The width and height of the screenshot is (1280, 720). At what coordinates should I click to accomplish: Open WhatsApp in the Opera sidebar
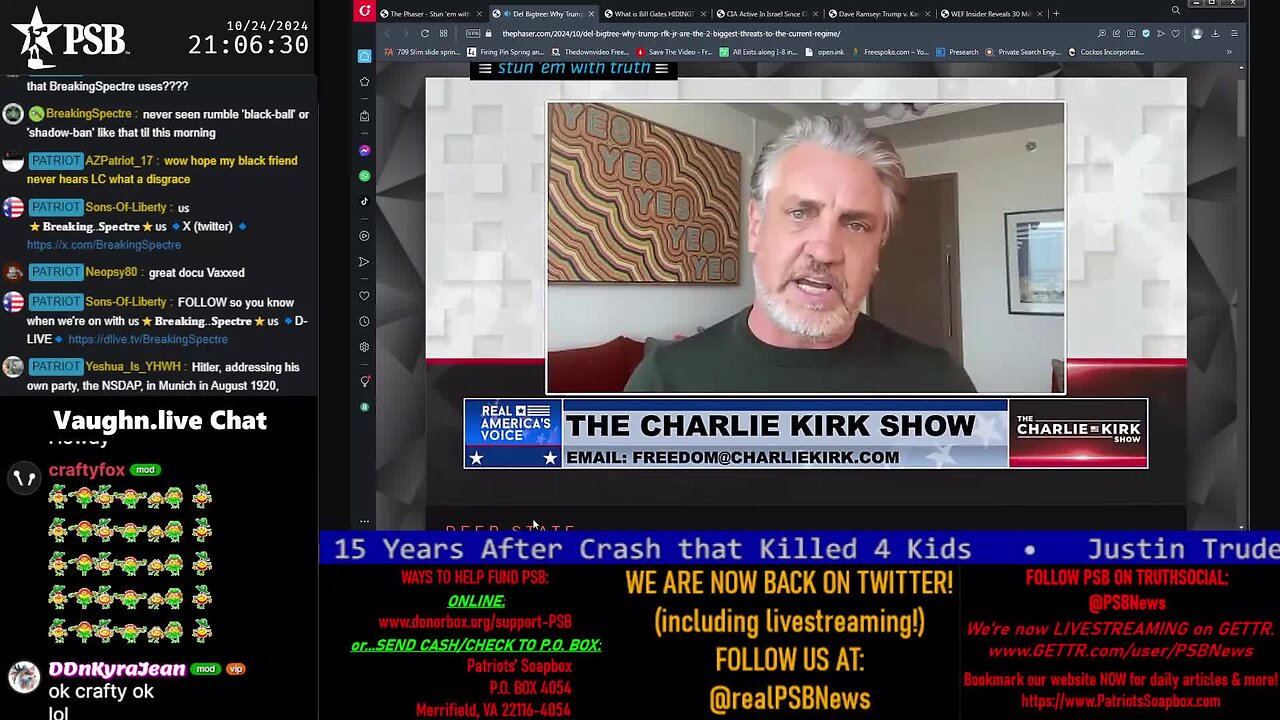(364, 176)
